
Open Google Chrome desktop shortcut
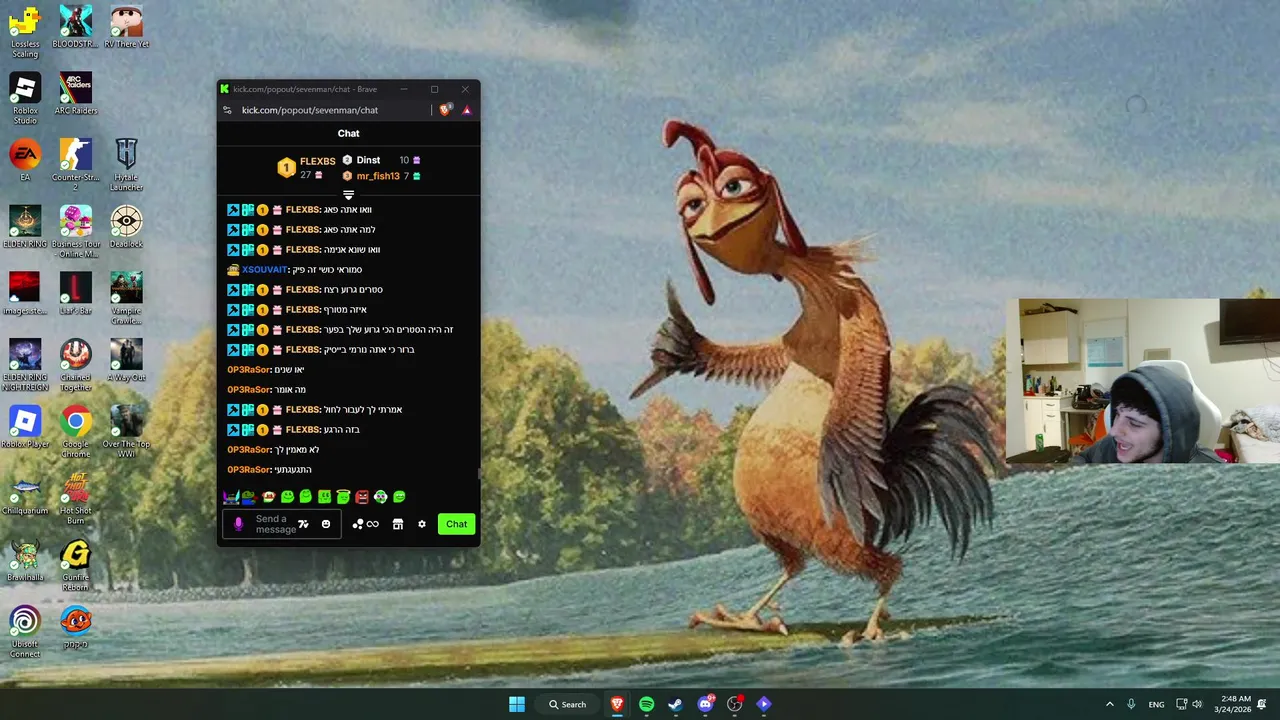point(76,432)
